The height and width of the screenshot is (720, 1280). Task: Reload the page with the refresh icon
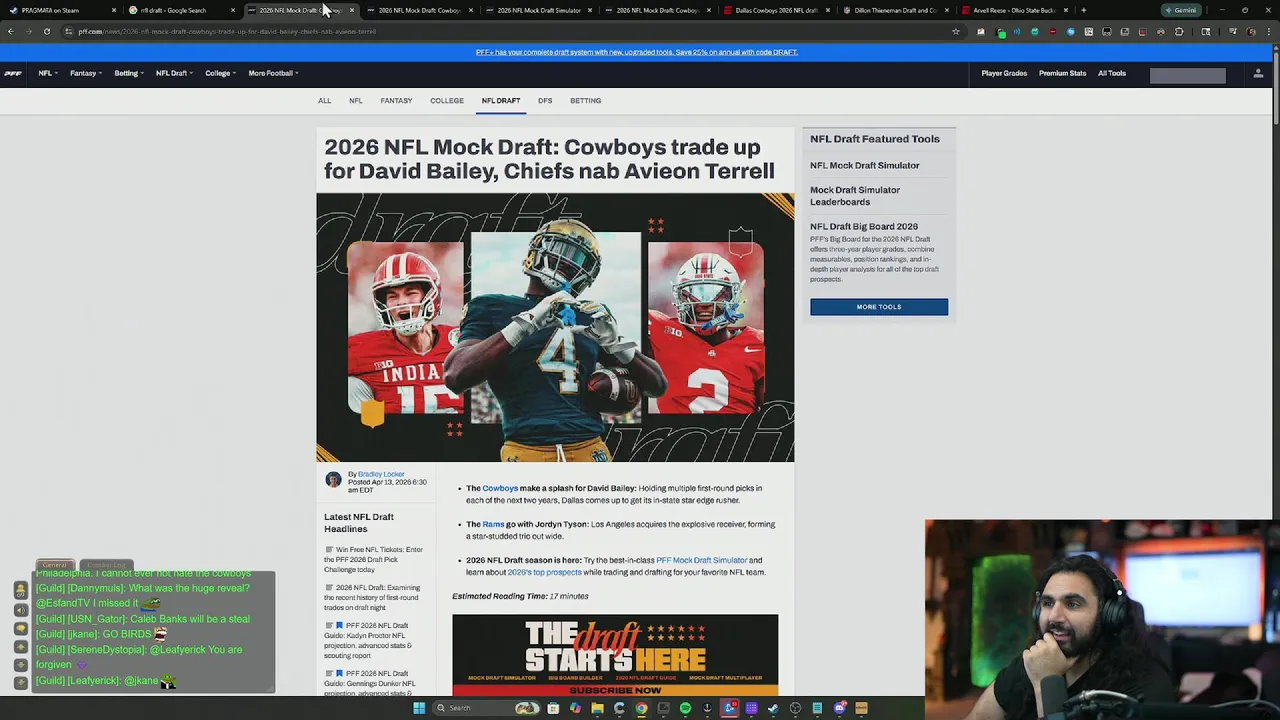tap(46, 31)
